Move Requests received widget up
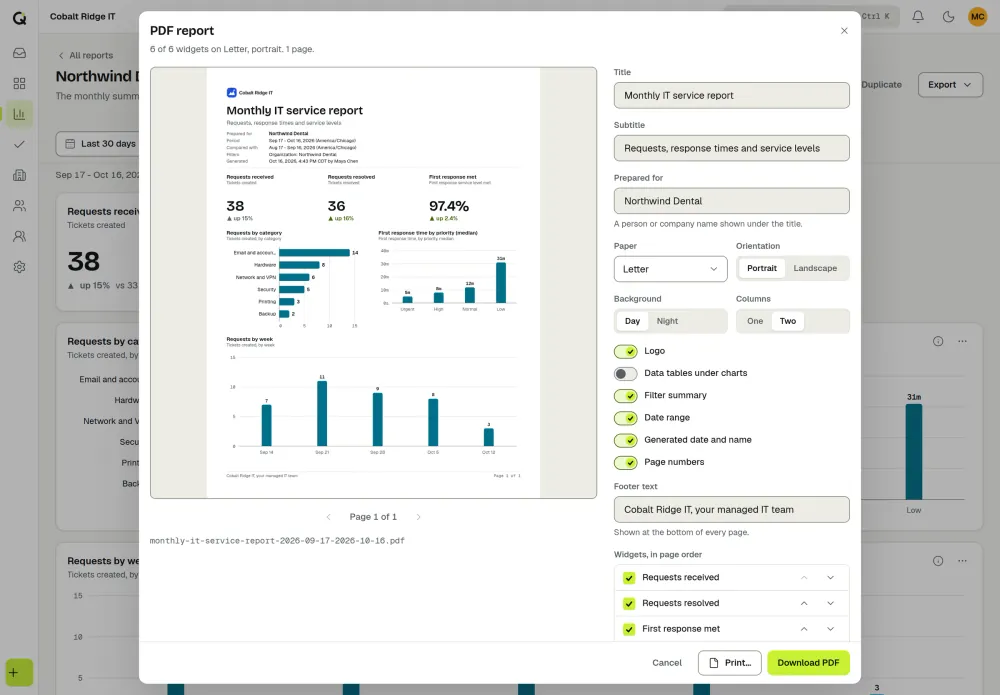The height and width of the screenshot is (695, 1000). [x=804, y=578]
